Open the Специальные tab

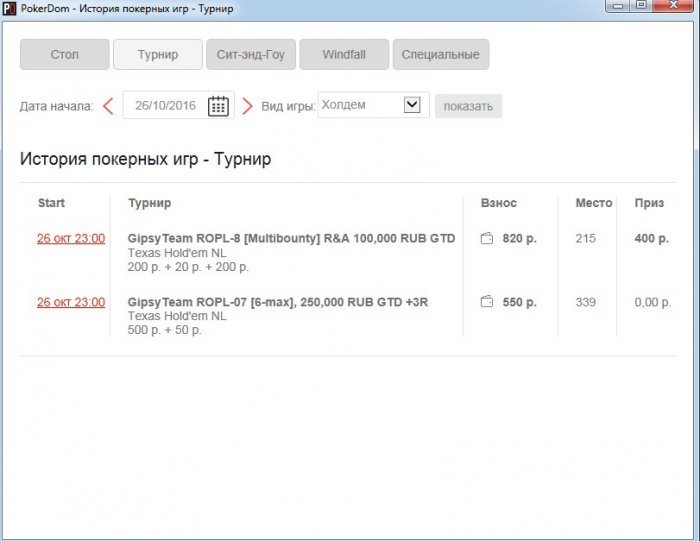click(441, 54)
